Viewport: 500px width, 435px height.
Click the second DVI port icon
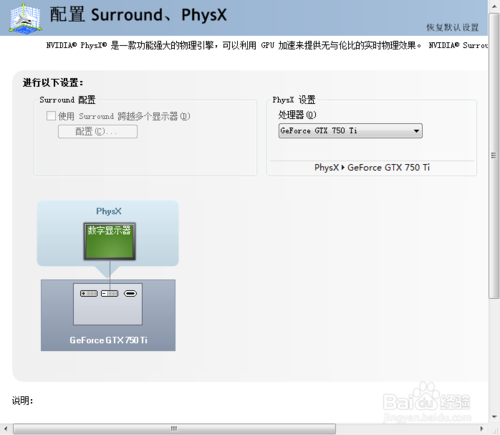click(110, 293)
